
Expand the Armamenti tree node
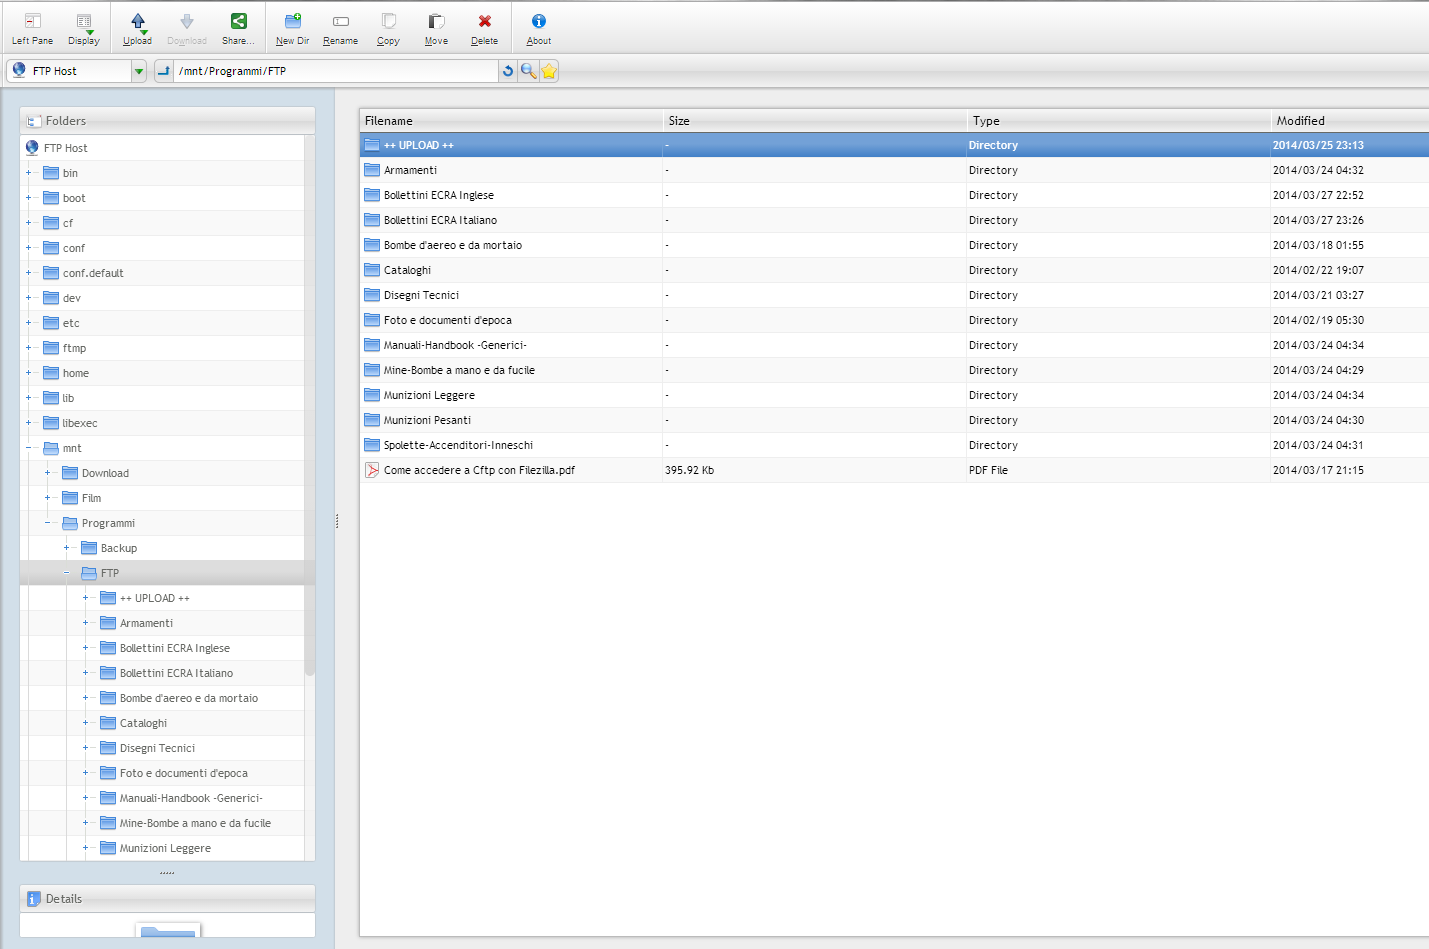[x=85, y=623]
